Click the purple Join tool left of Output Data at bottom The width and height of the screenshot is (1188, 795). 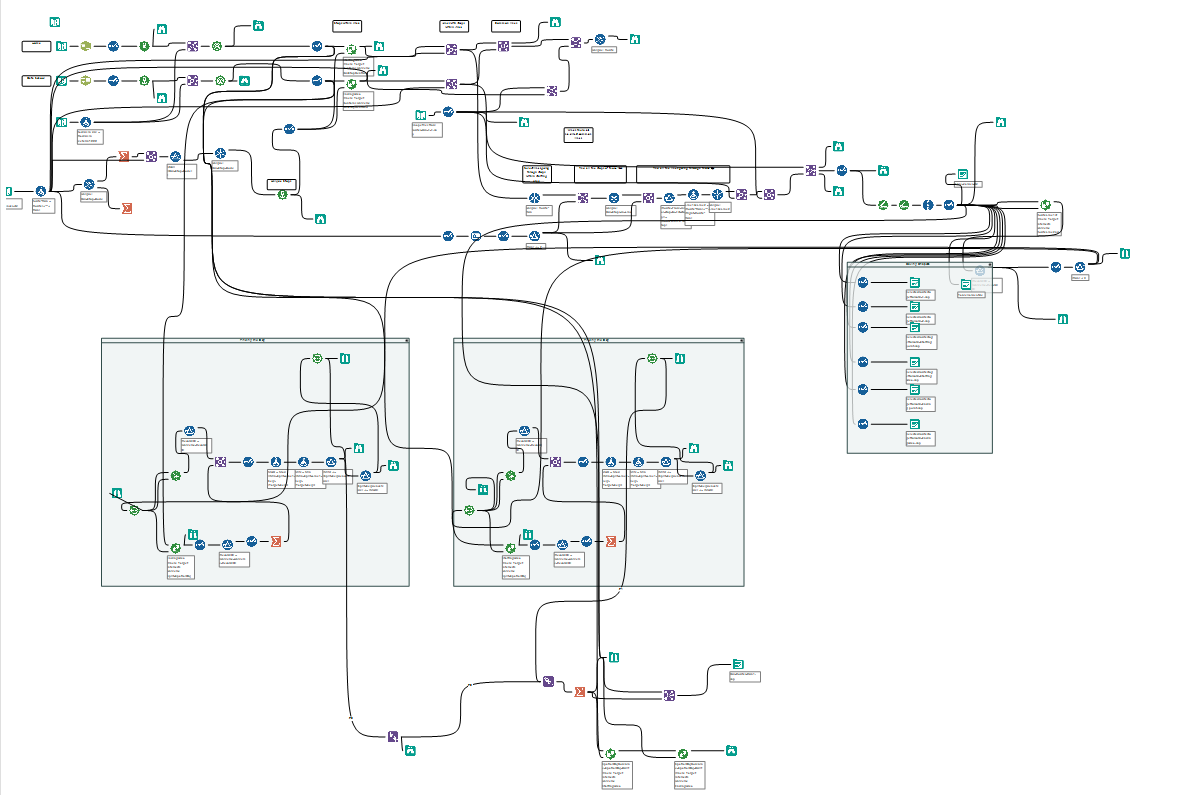click(669, 695)
